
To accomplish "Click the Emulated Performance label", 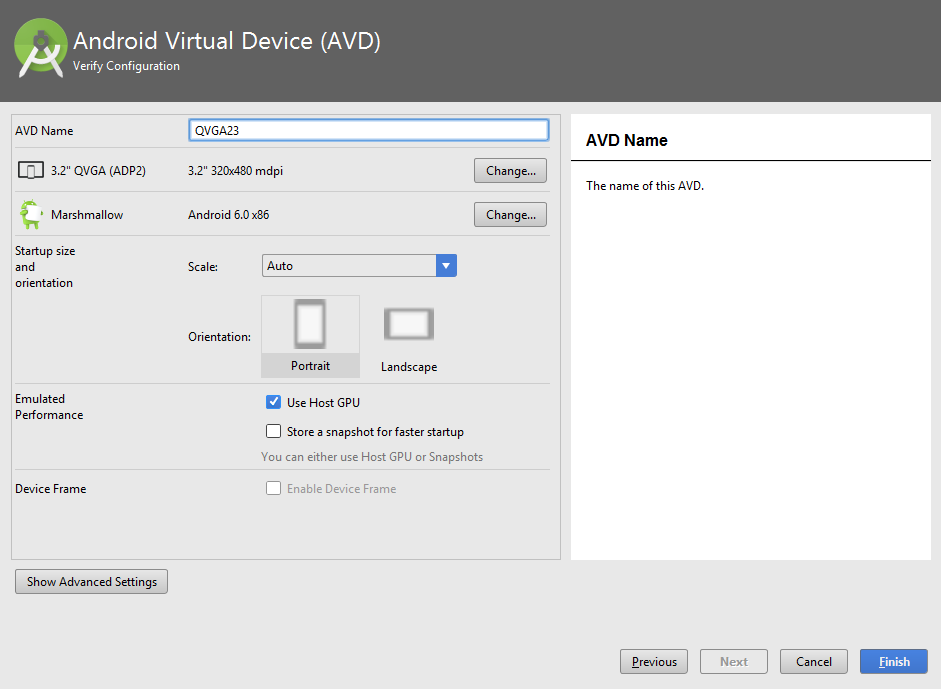I will [49, 406].
